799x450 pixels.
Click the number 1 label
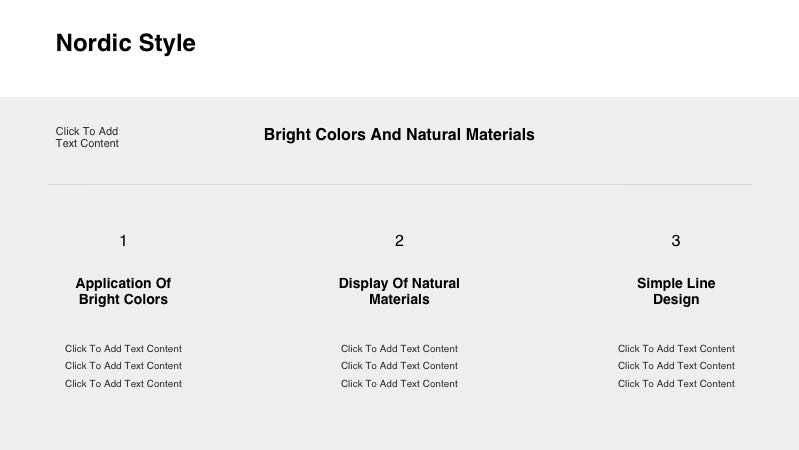(123, 241)
